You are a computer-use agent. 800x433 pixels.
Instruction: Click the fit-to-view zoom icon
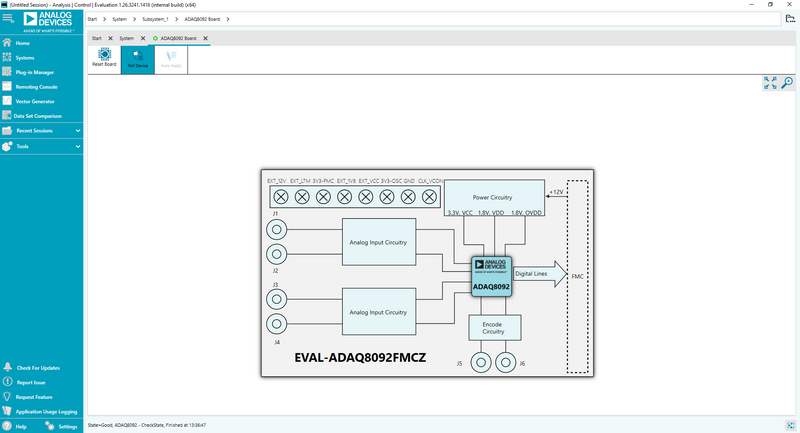click(770, 83)
